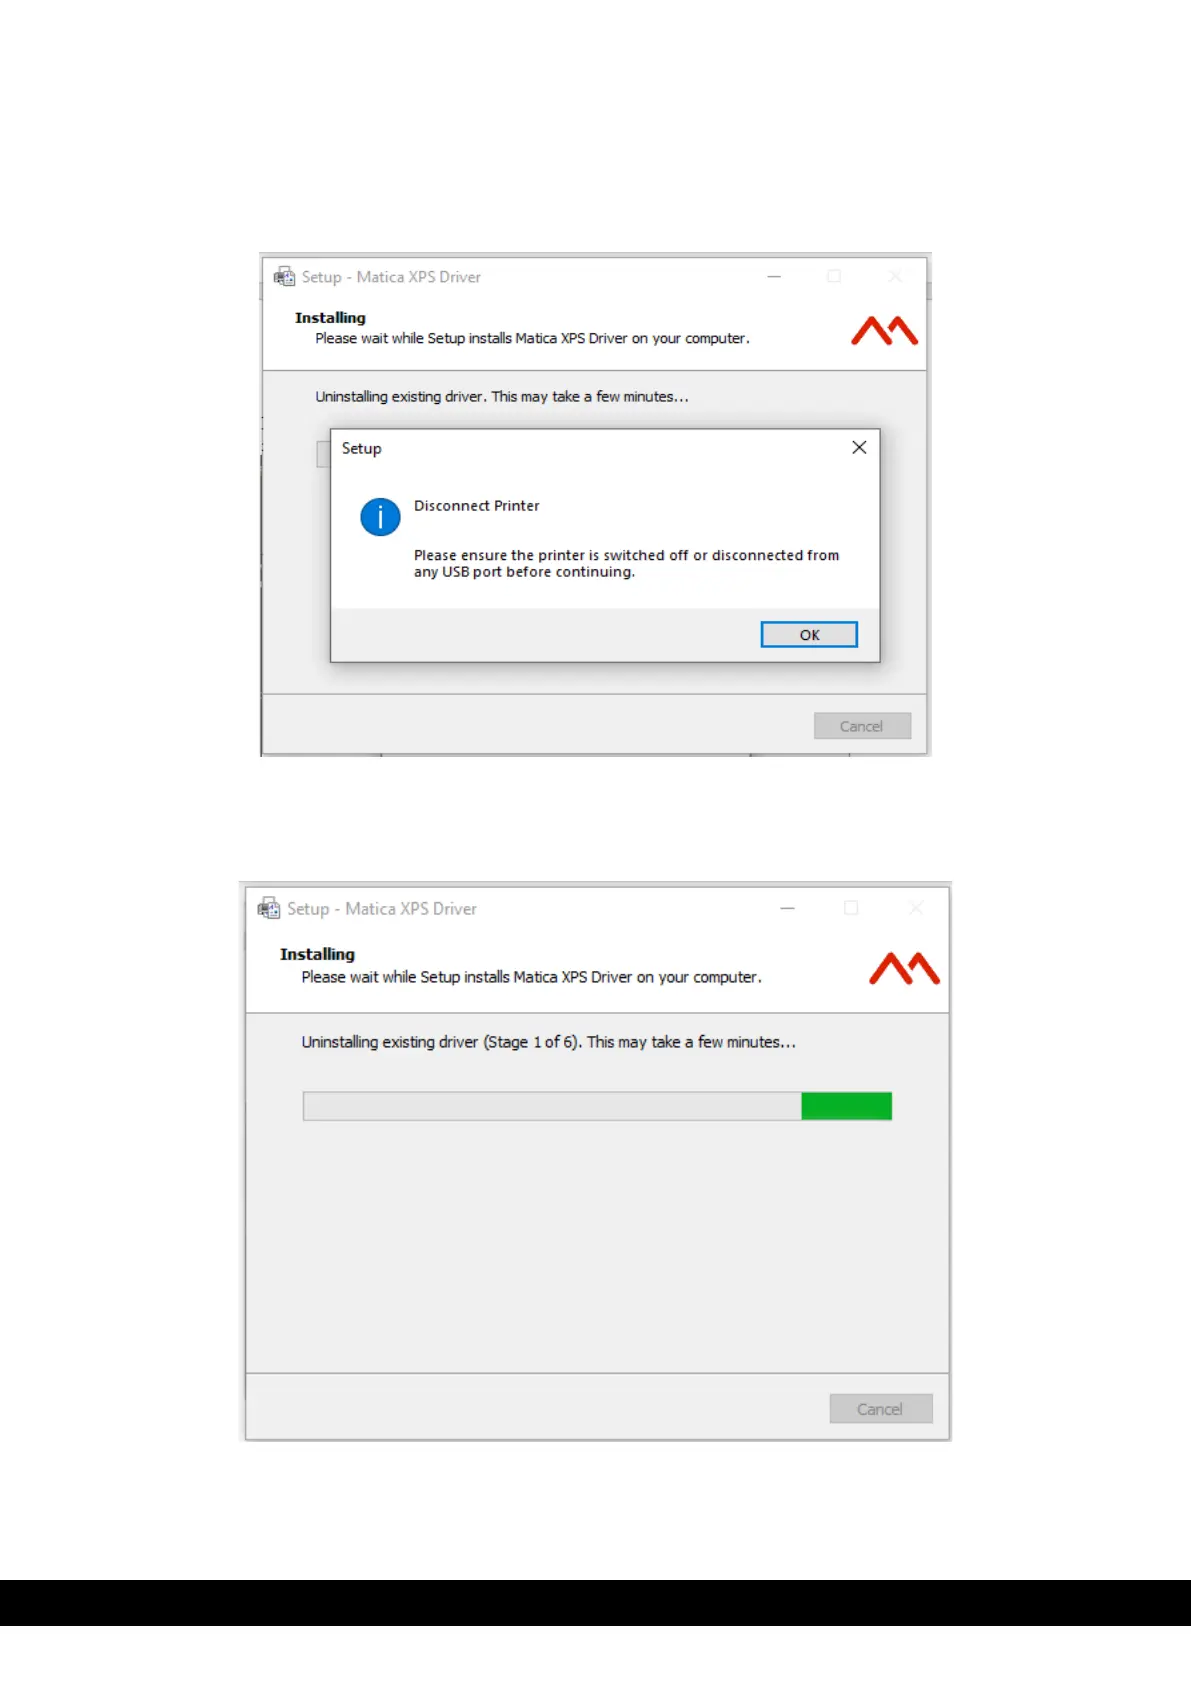Click the upper window's Installing heading
The width and height of the screenshot is (1191, 1684).
(330, 318)
